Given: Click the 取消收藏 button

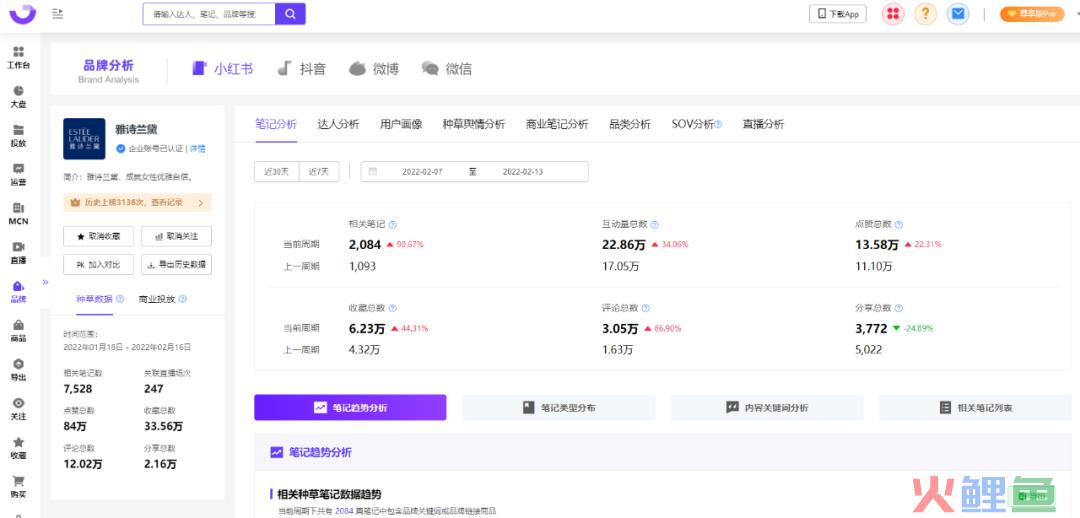Looking at the screenshot, I should tap(98, 236).
